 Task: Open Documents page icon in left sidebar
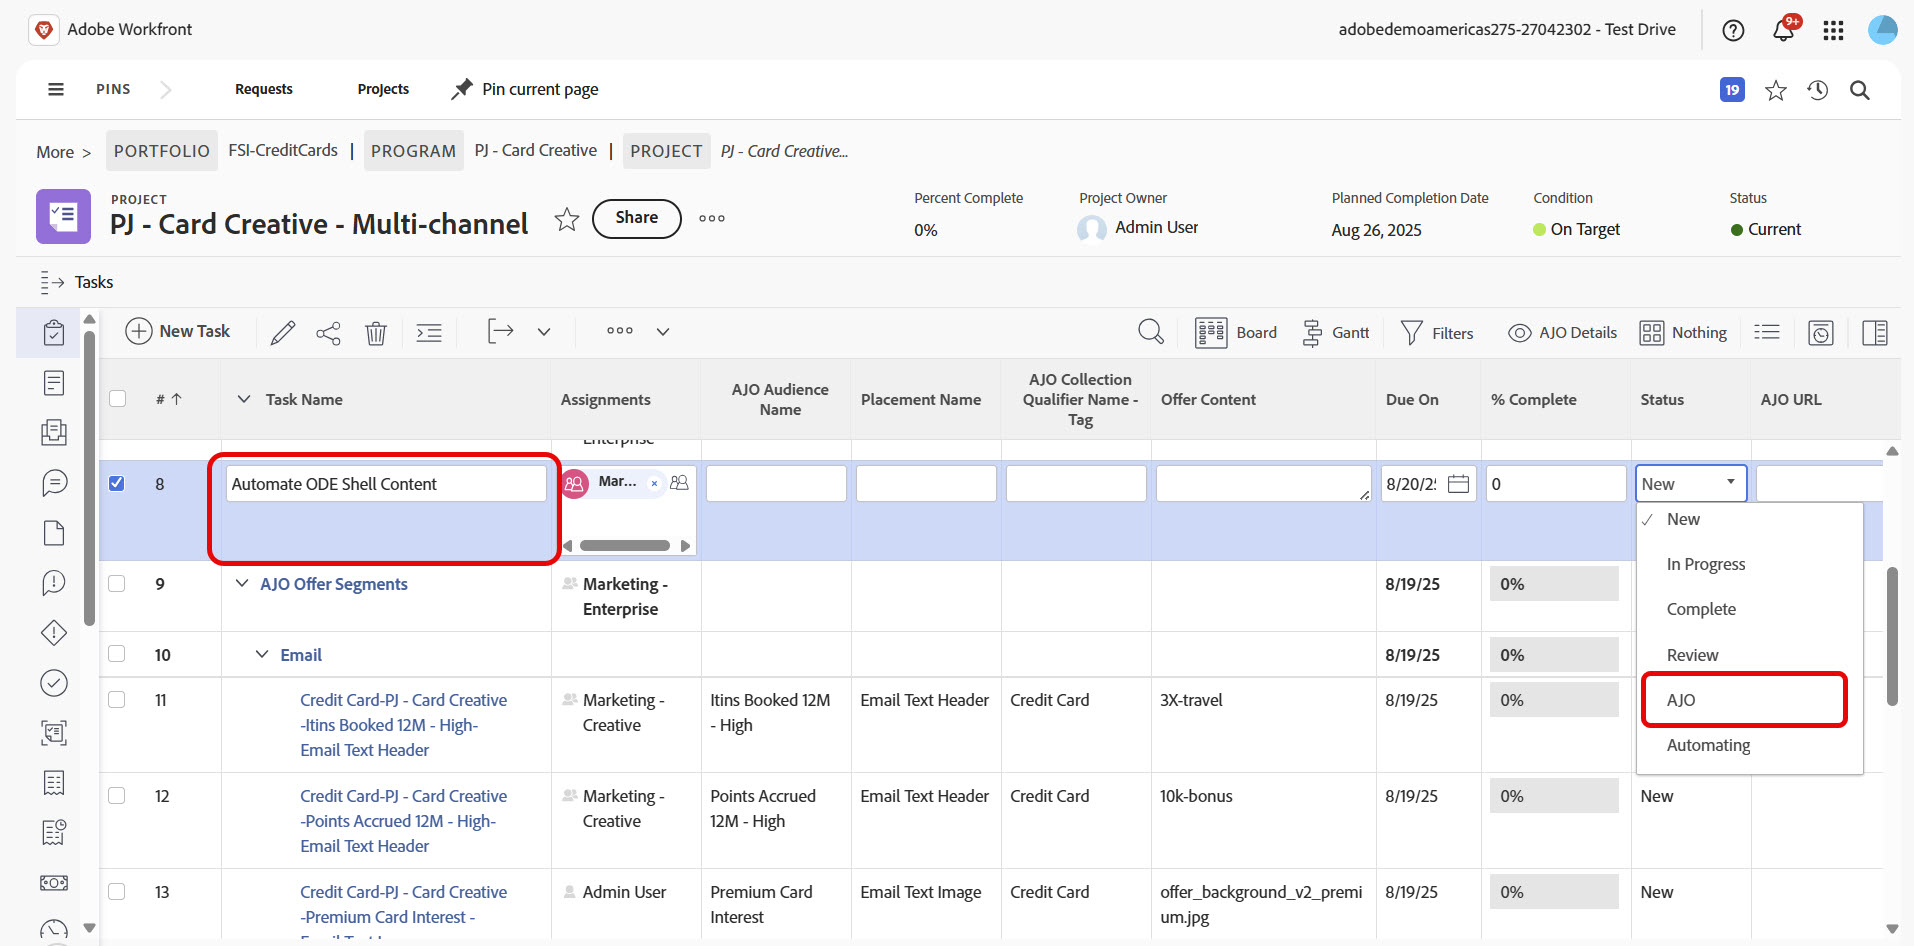click(x=54, y=533)
